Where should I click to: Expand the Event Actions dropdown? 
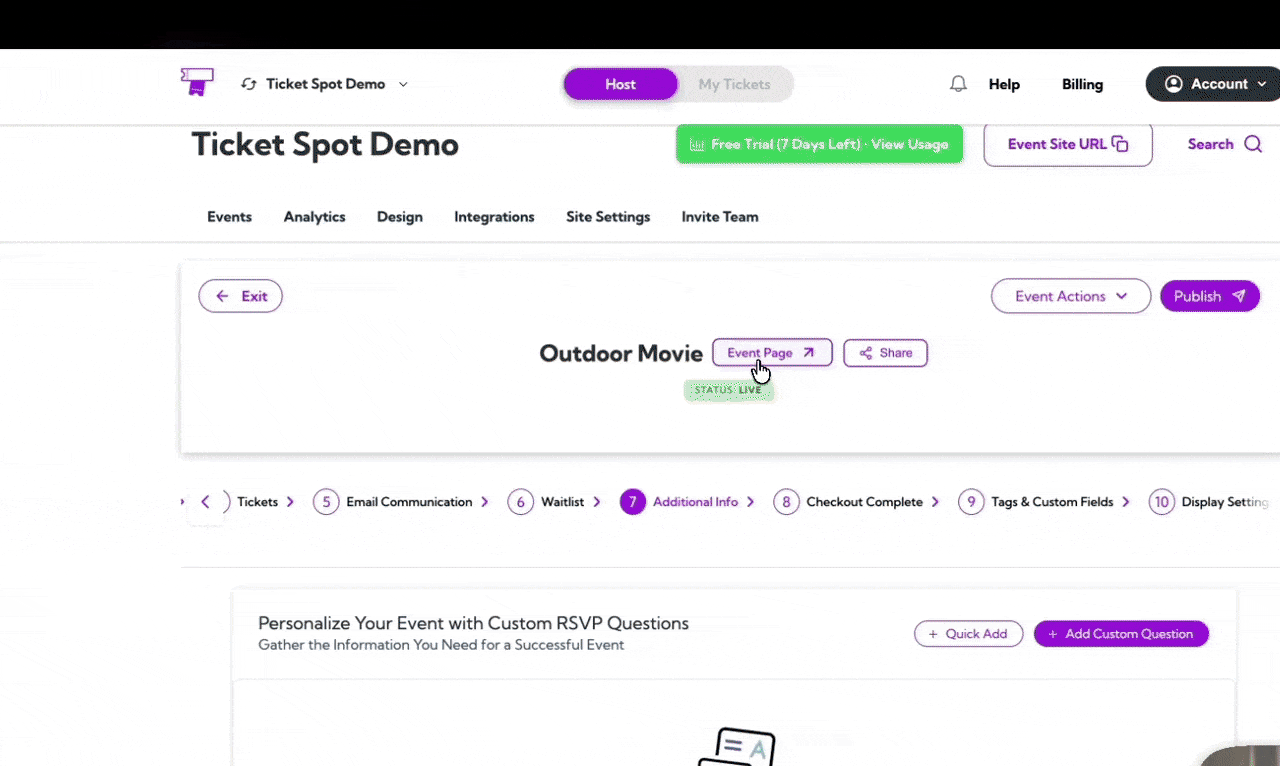[1070, 296]
